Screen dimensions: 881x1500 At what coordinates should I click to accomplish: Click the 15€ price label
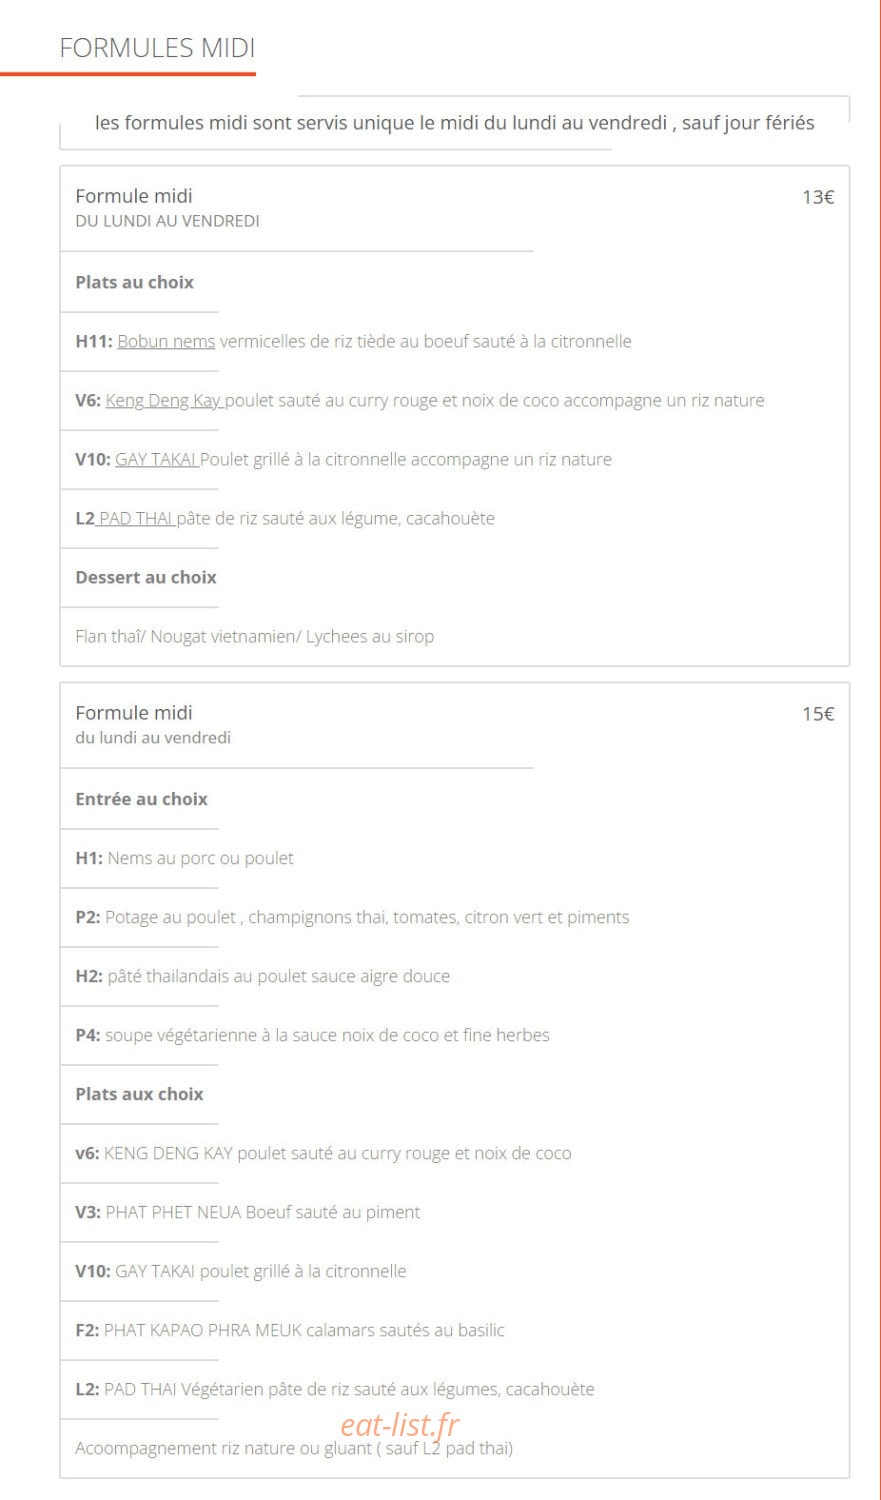point(818,714)
